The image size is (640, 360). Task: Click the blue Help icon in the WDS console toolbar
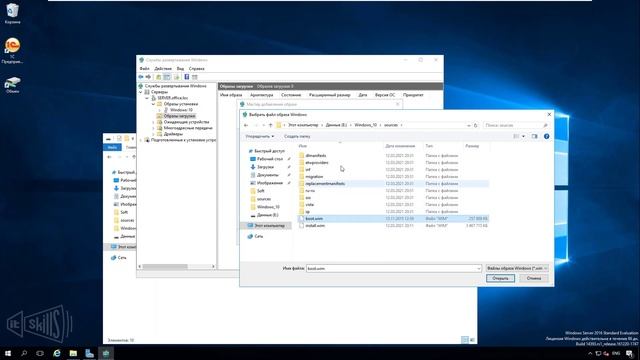click(x=187, y=77)
